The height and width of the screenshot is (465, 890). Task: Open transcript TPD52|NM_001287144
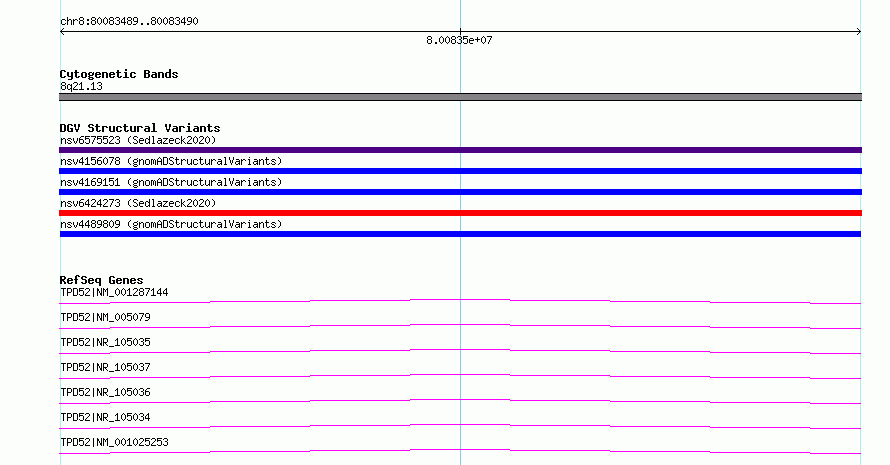coord(114,292)
